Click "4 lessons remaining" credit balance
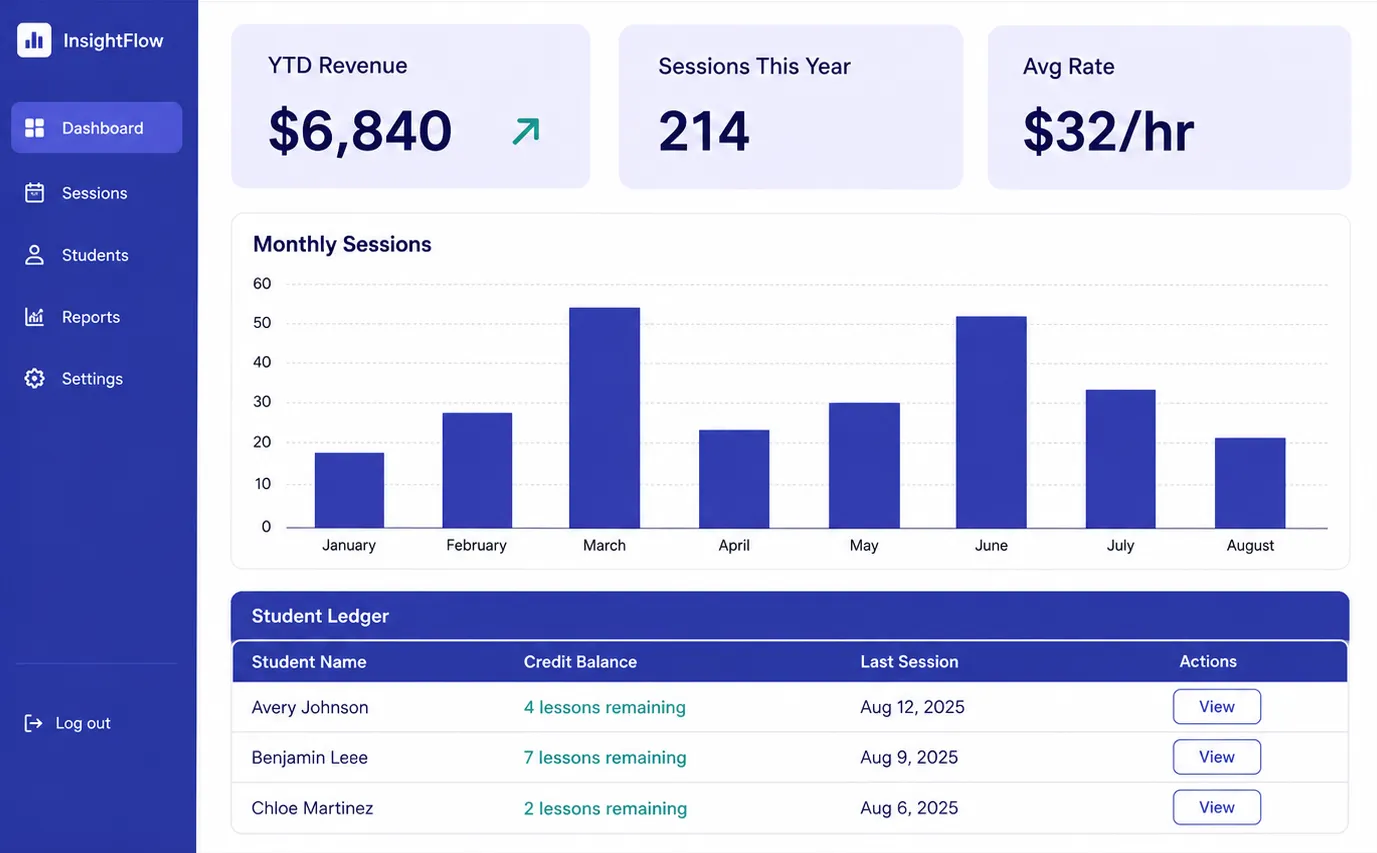Image resolution: width=1377 pixels, height=853 pixels. (605, 707)
